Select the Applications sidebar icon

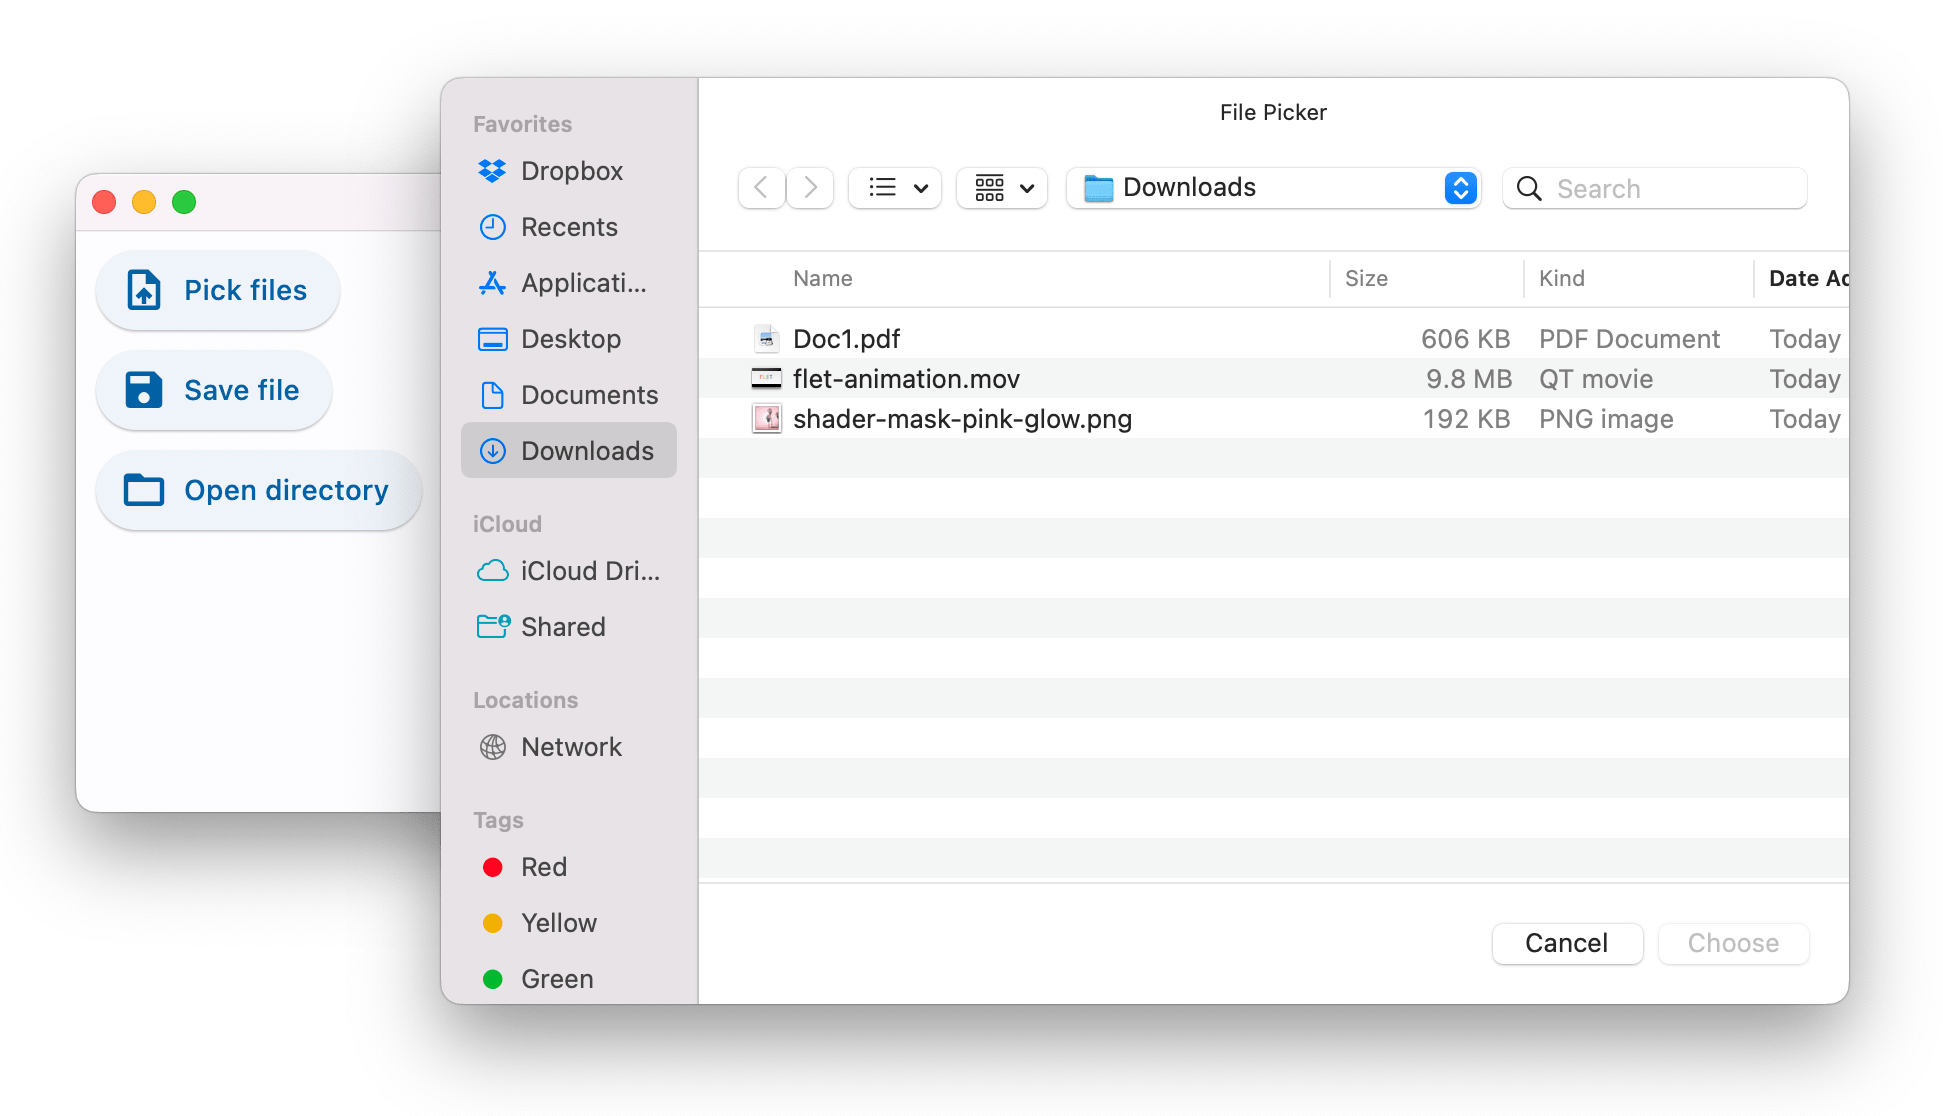pos(492,283)
